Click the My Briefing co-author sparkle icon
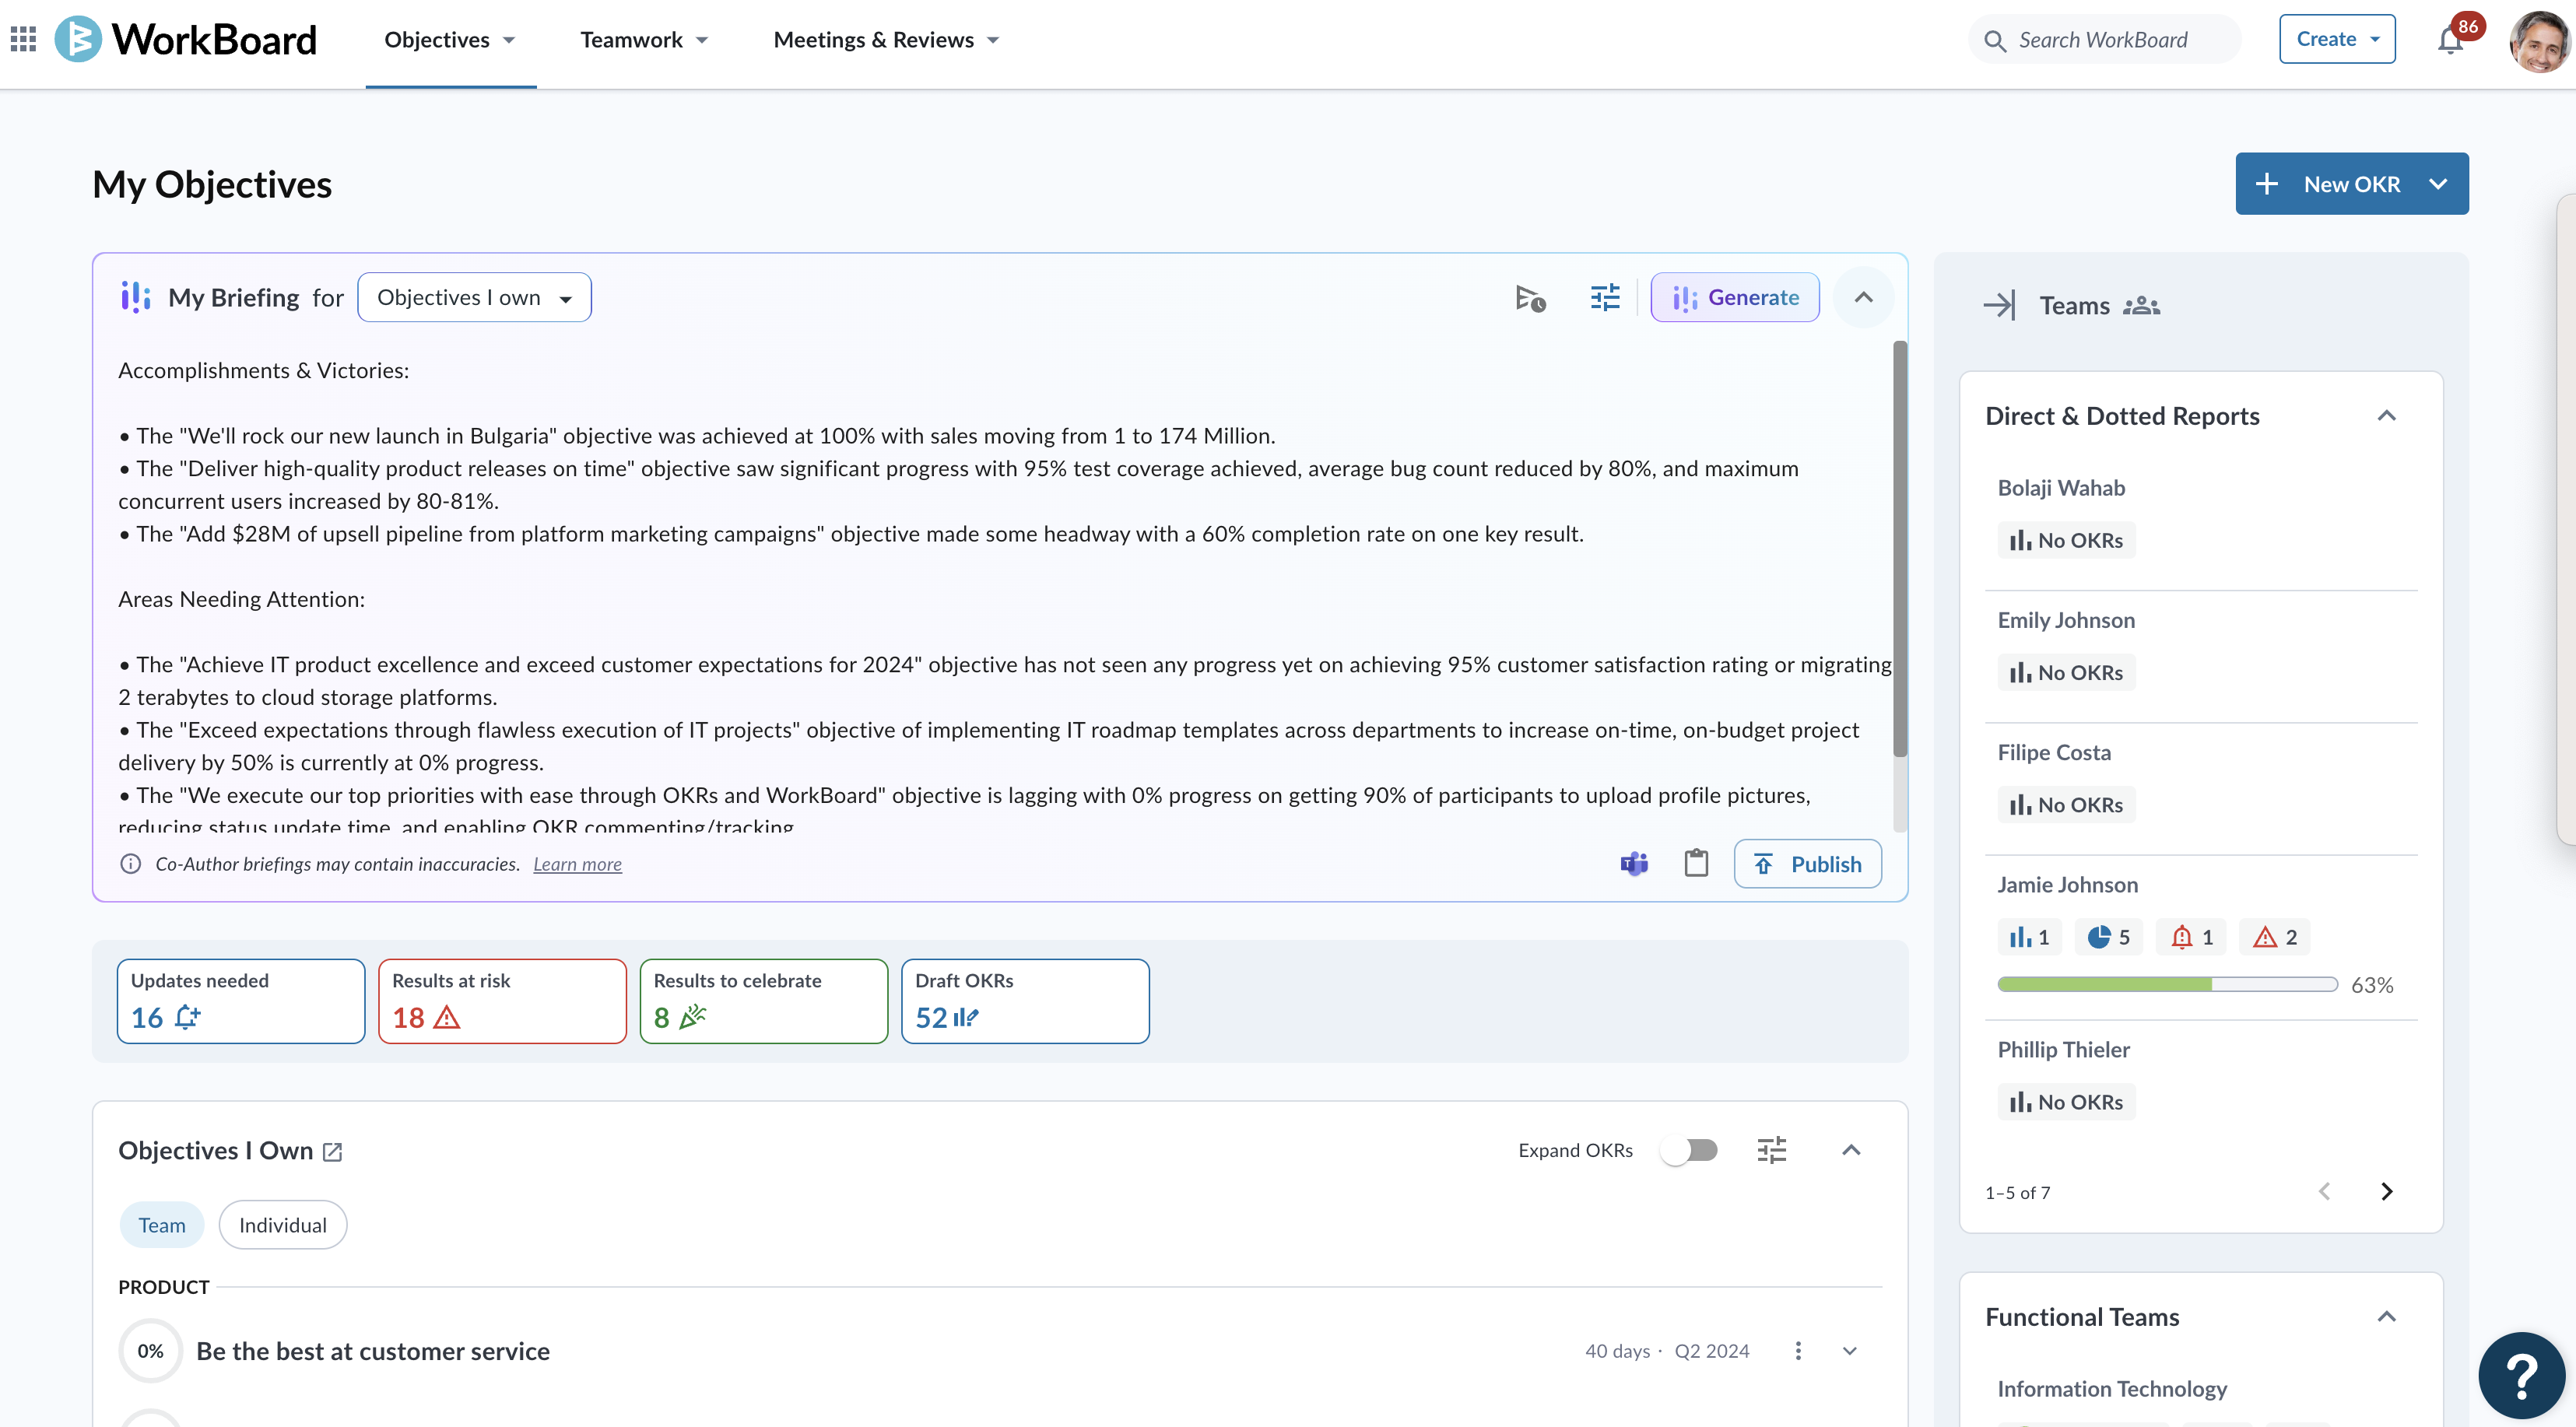This screenshot has width=2576, height=1427. click(x=135, y=297)
